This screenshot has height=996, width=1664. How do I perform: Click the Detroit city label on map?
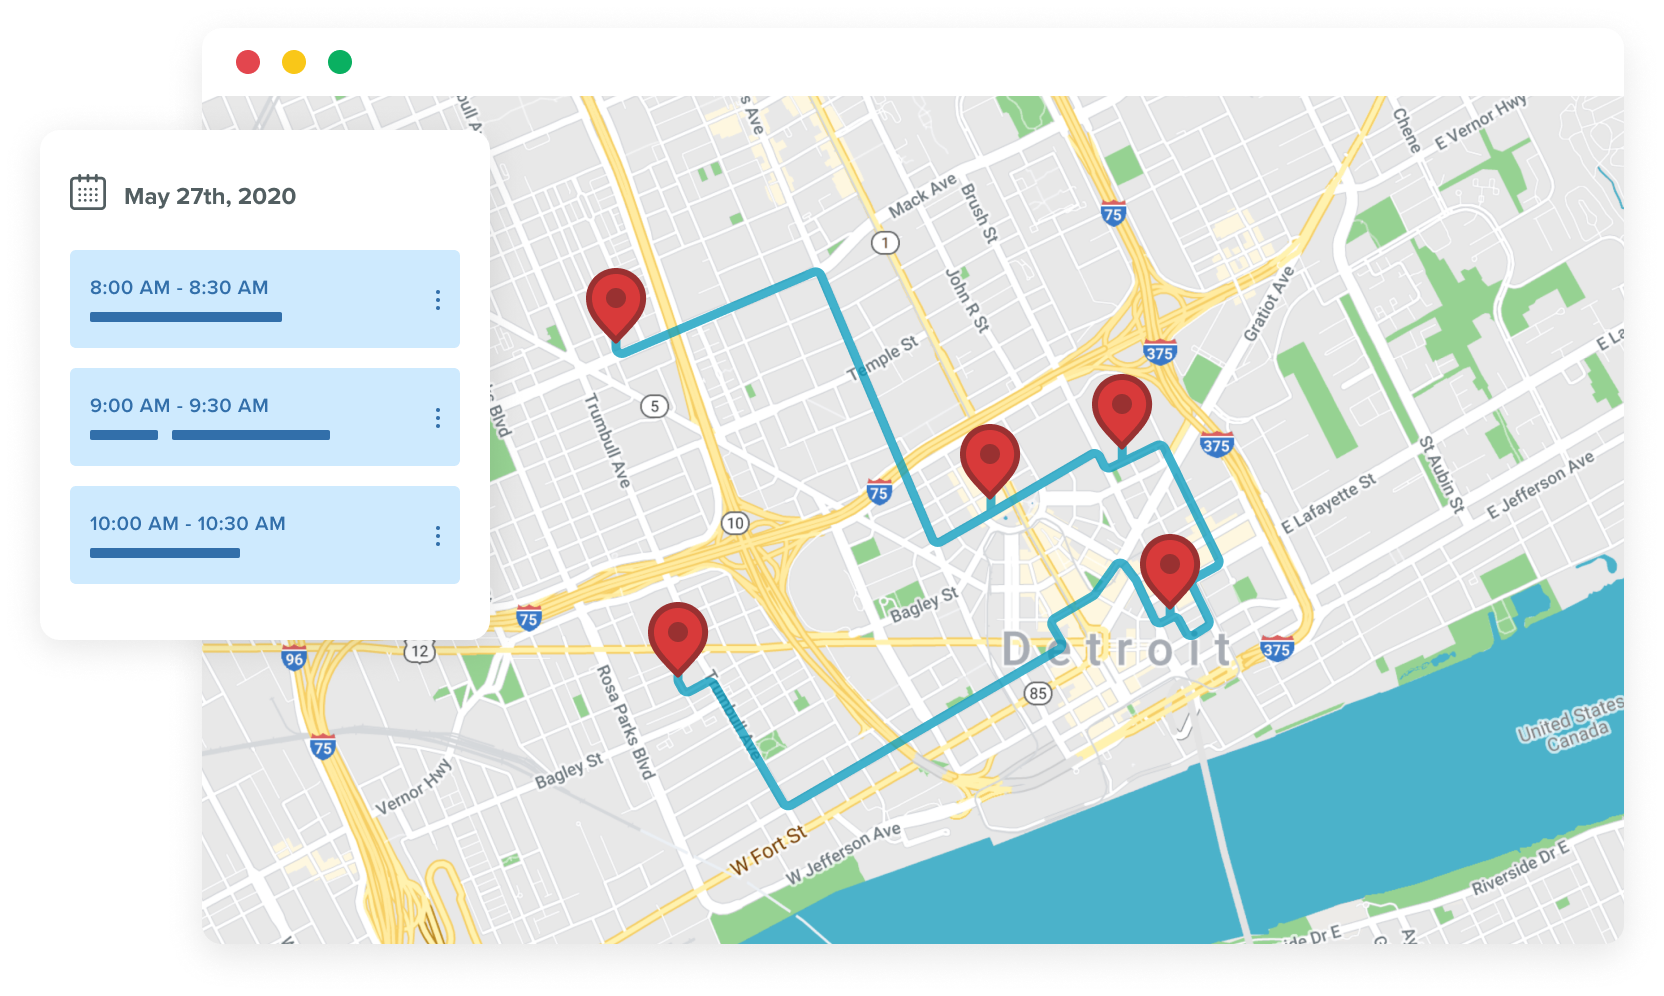pos(1117,650)
